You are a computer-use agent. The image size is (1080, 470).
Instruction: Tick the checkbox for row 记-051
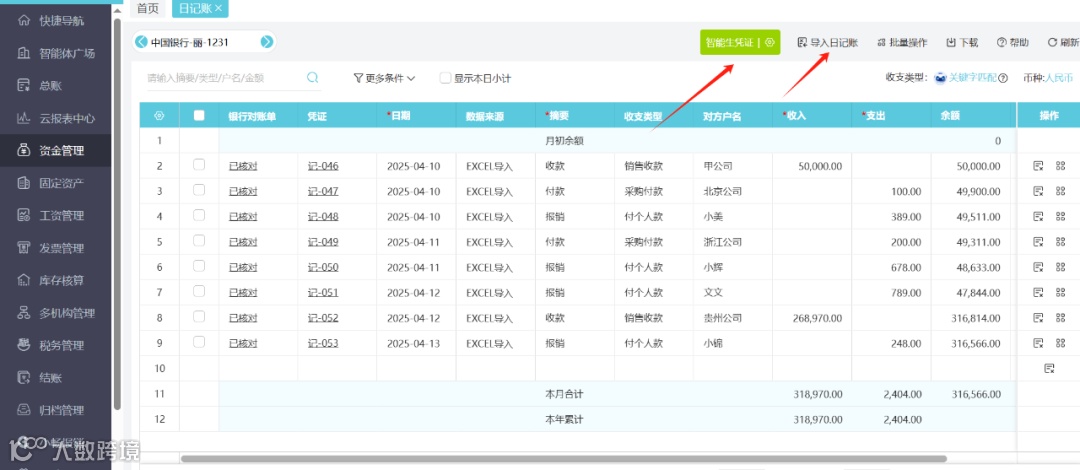199,291
